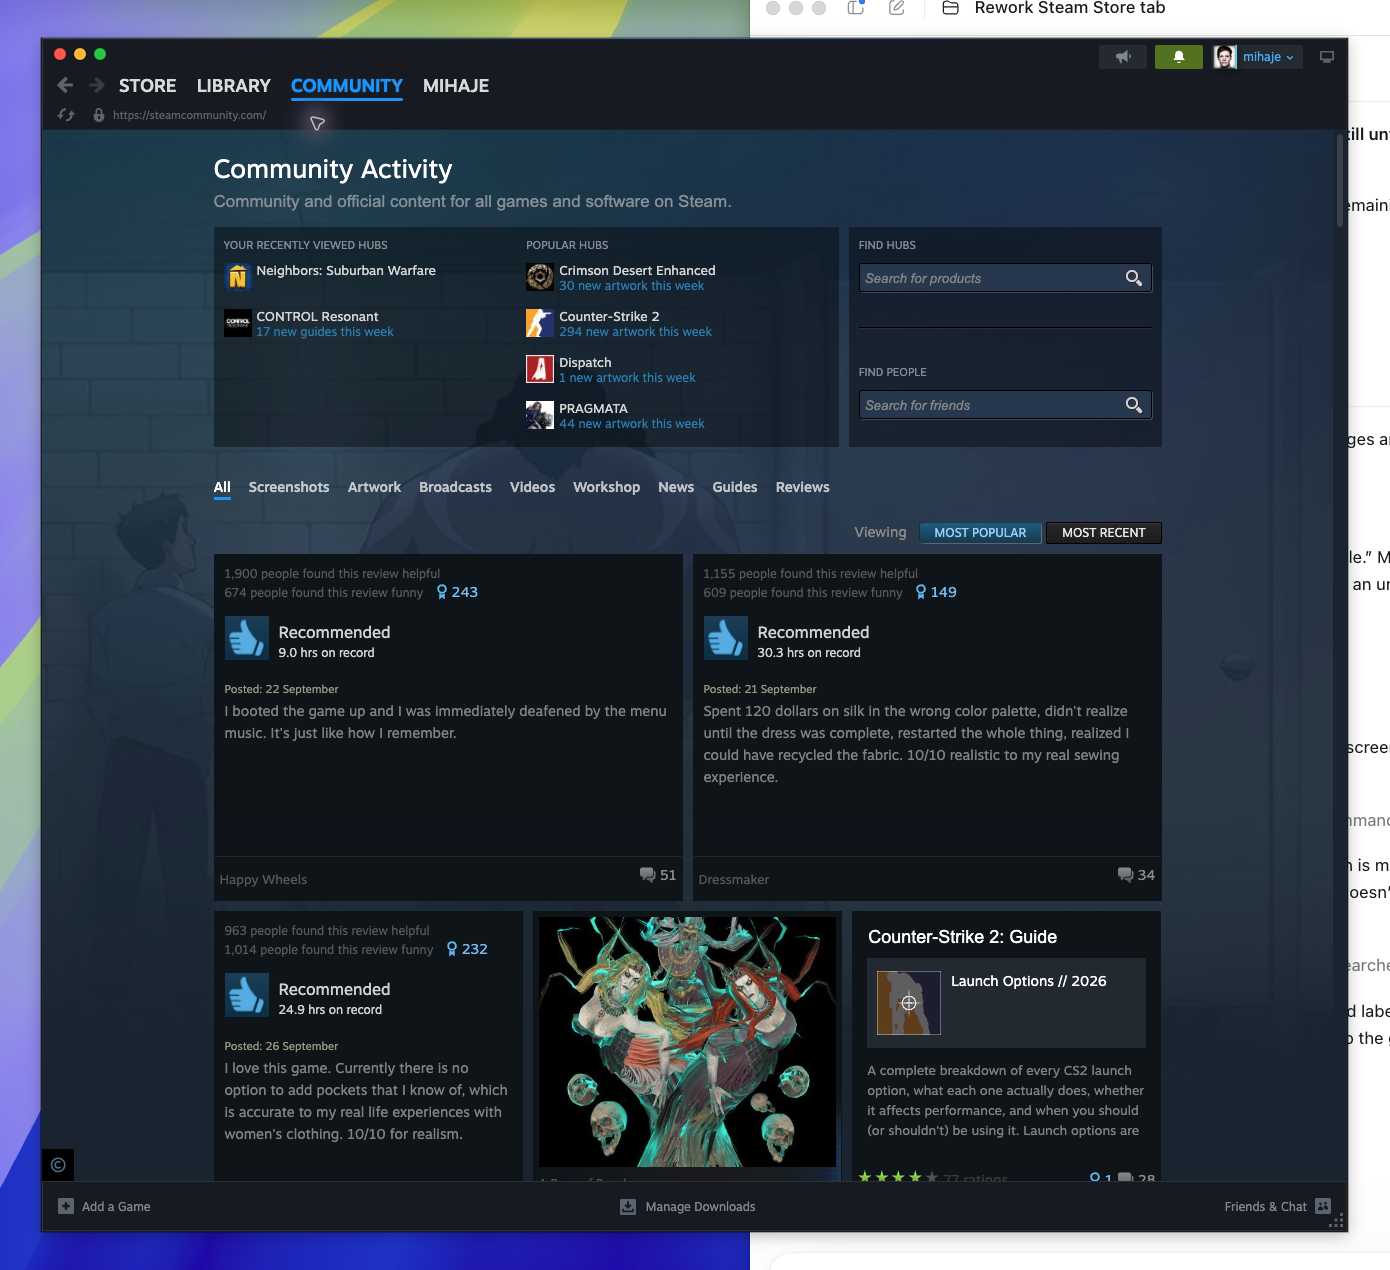1390x1270 pixels.
Task: Select the Workshop tab
Action: pyautogui.click(x=606, y=487)
